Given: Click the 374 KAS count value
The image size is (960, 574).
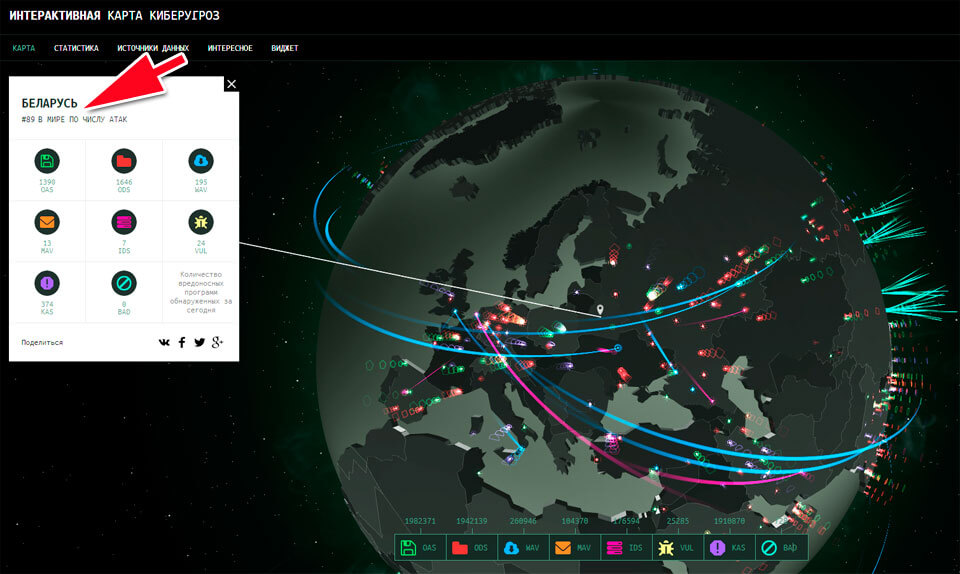Looking at the screenshot, I should click(x=47, y=304).
